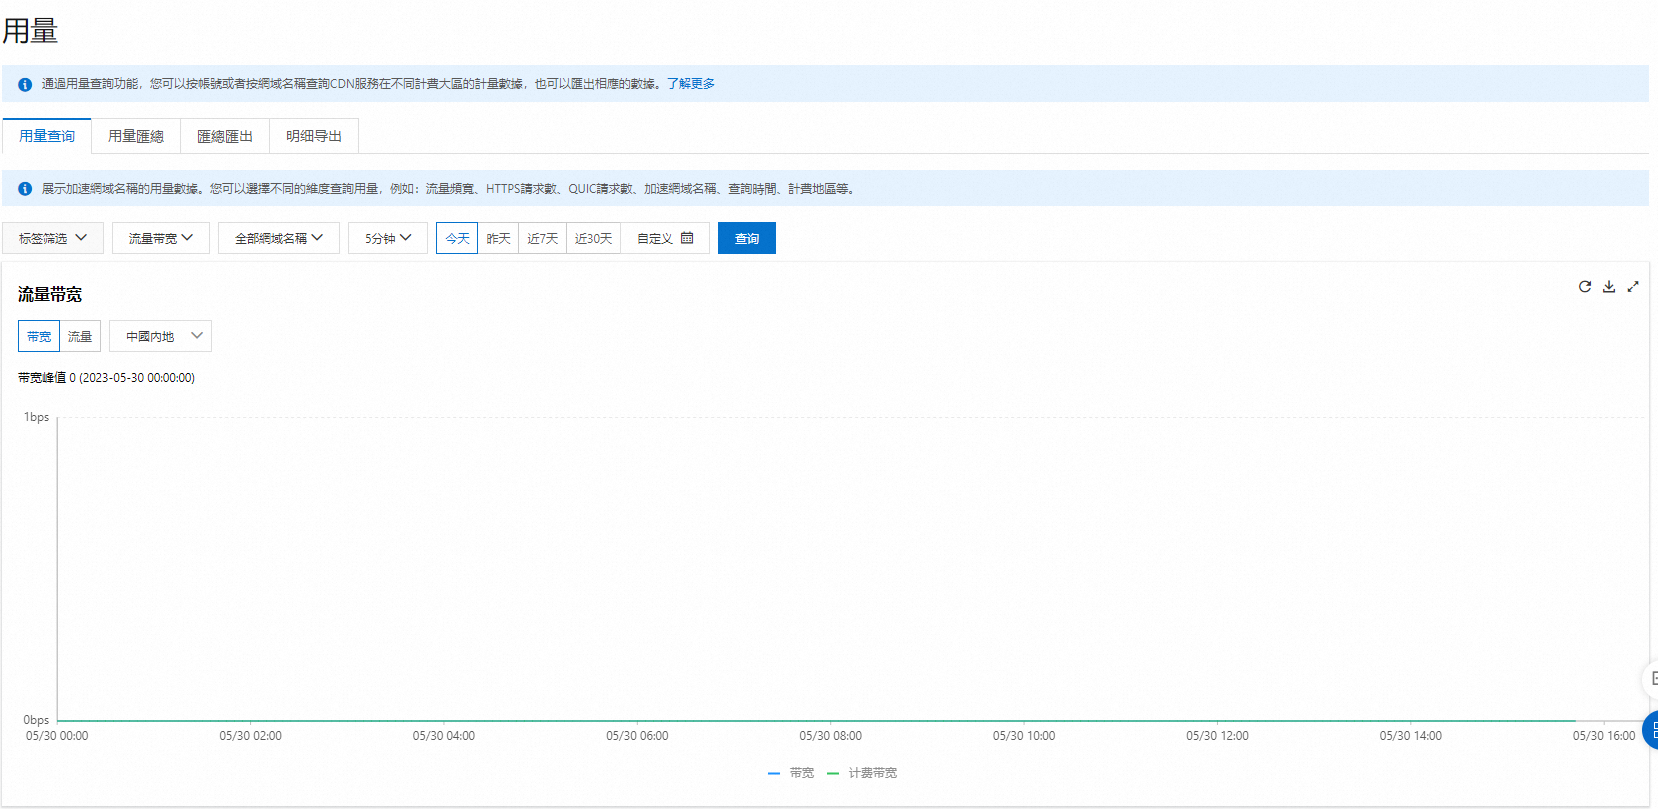This screenshot has height=809, width=1658.
Task: Open the 中國內地 region dropdown
Action: (160, 336)
